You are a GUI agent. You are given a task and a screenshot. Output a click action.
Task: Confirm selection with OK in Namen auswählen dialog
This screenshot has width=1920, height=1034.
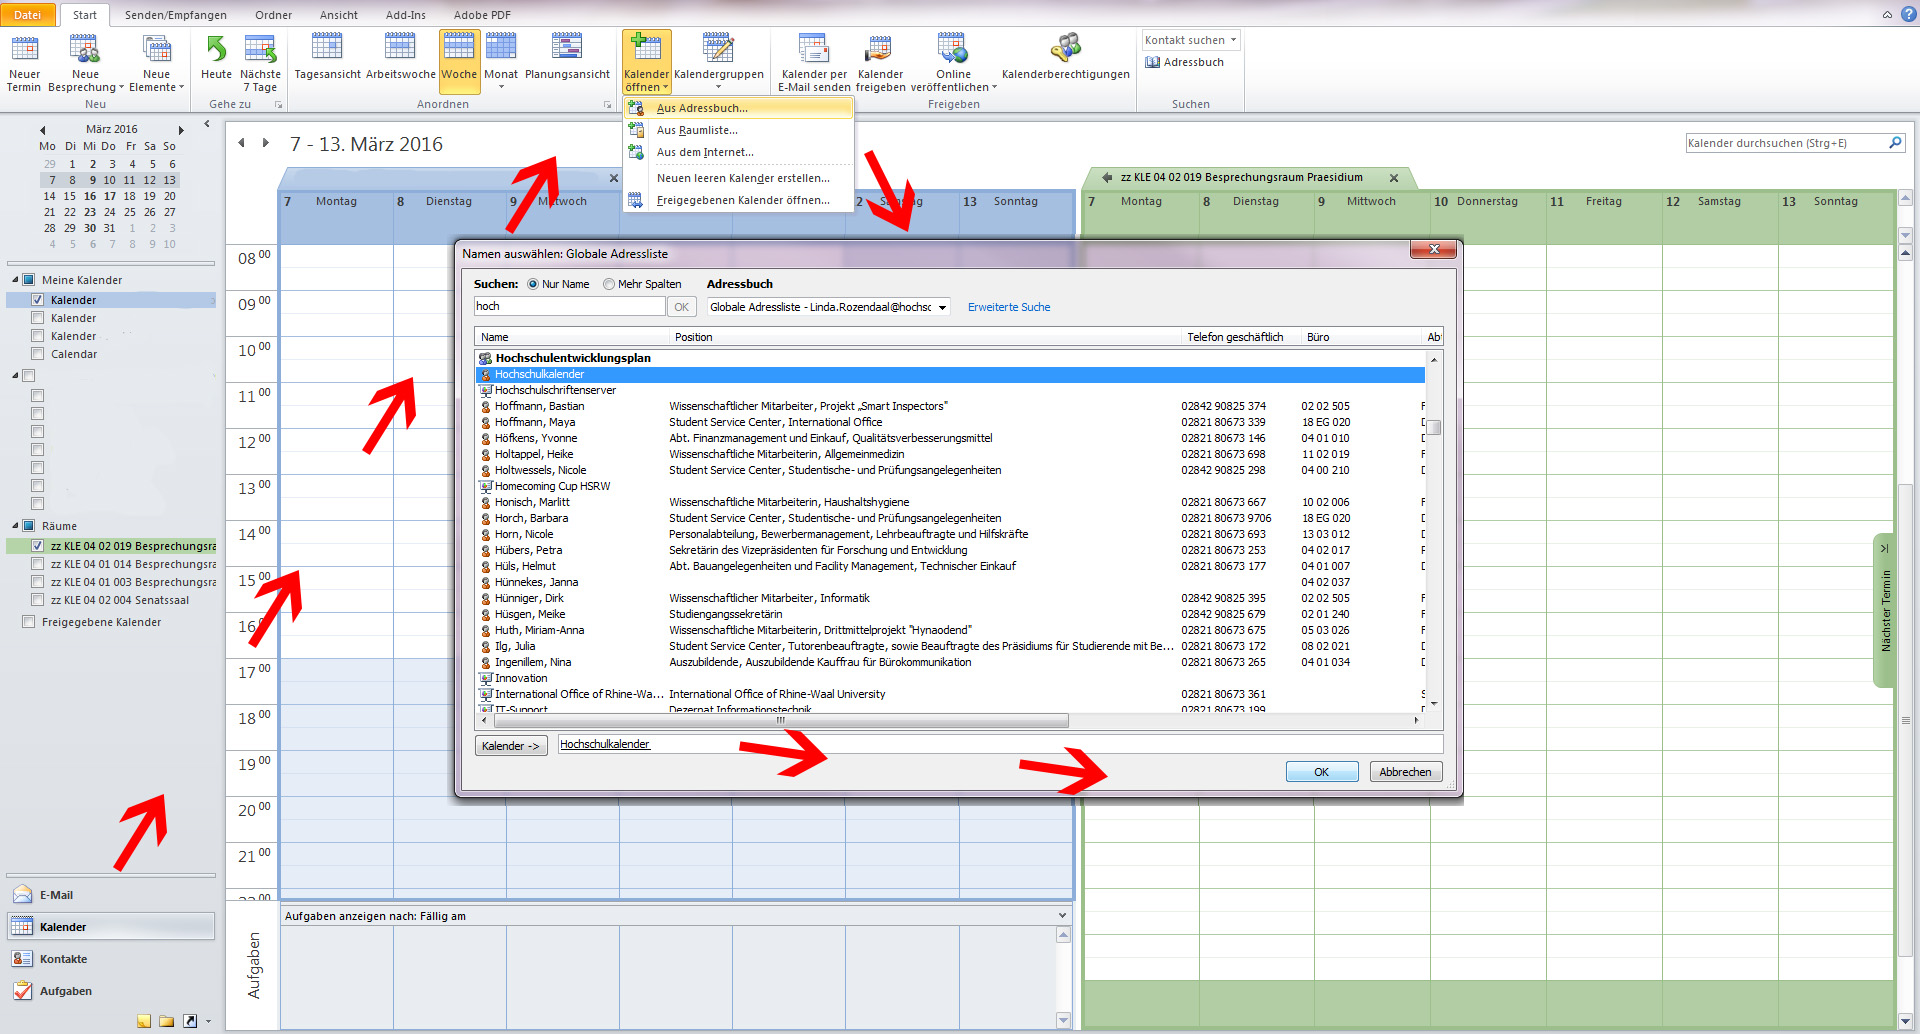pyautogui.click(x=1321, y=772)
